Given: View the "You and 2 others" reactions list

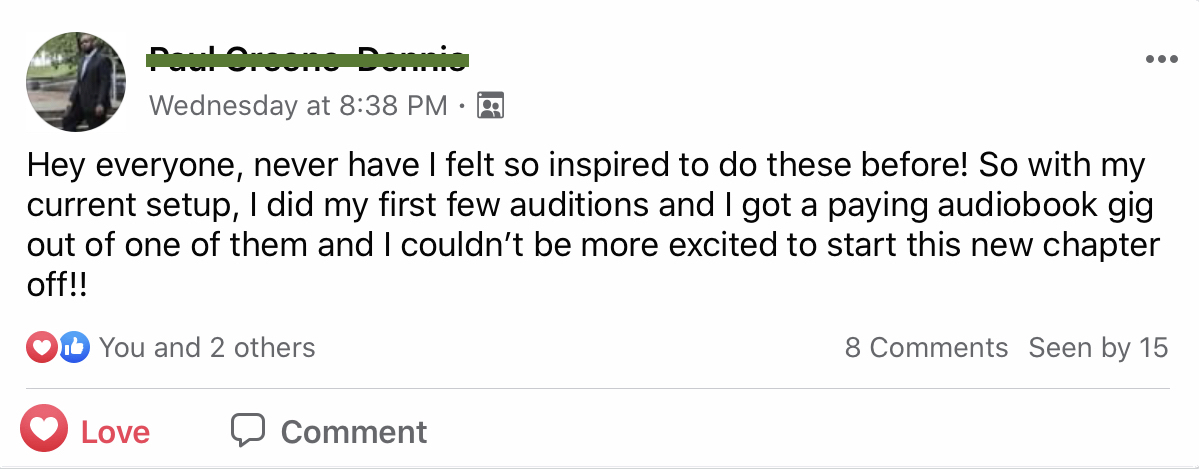Looking at the screenshot, I should click(207, 348).
